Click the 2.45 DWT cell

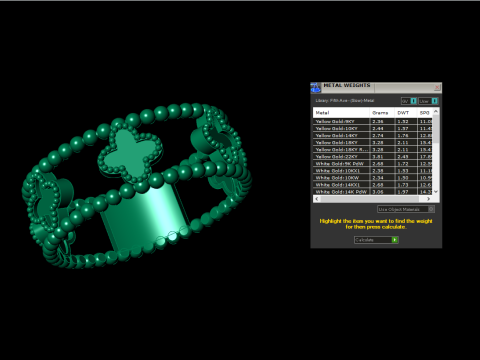pos(406,156)
